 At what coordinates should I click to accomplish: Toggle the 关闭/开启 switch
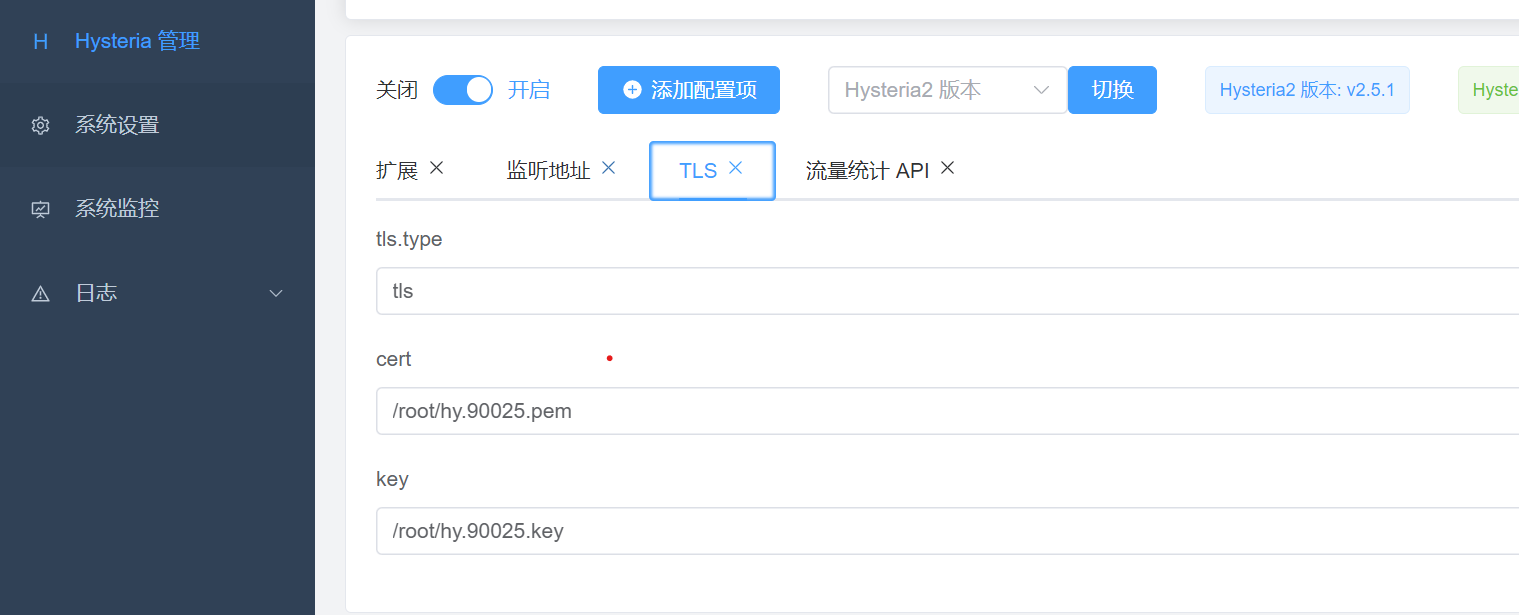[x=462, y=90]
